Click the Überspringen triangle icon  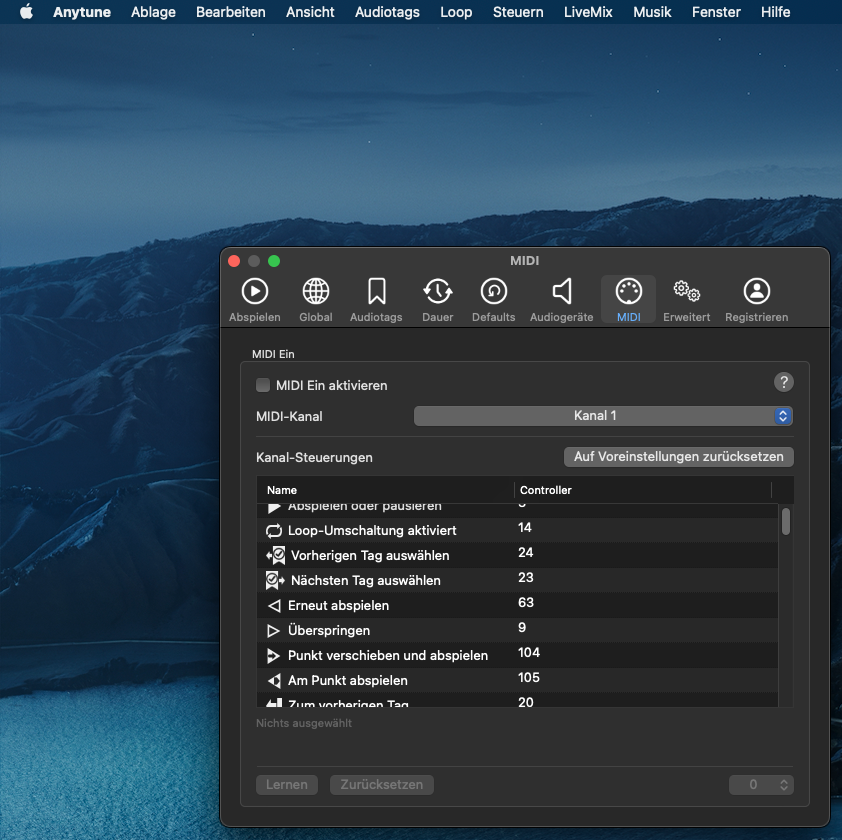point(273,631)
